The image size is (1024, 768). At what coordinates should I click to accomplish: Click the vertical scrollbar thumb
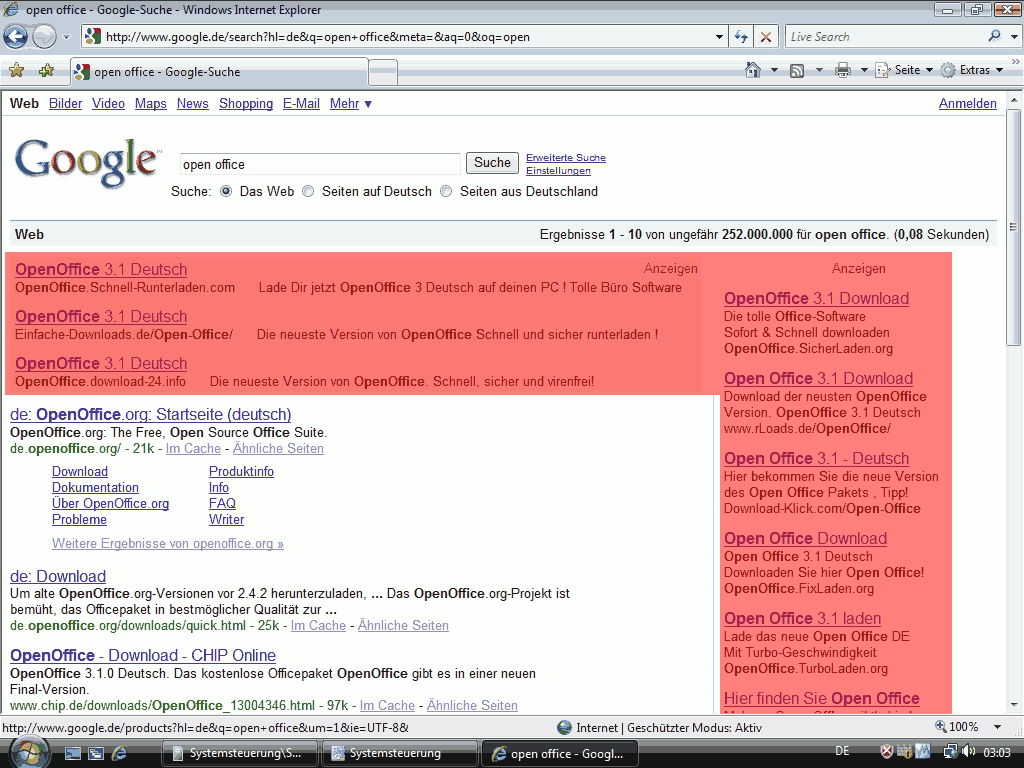pos(1014,227)
